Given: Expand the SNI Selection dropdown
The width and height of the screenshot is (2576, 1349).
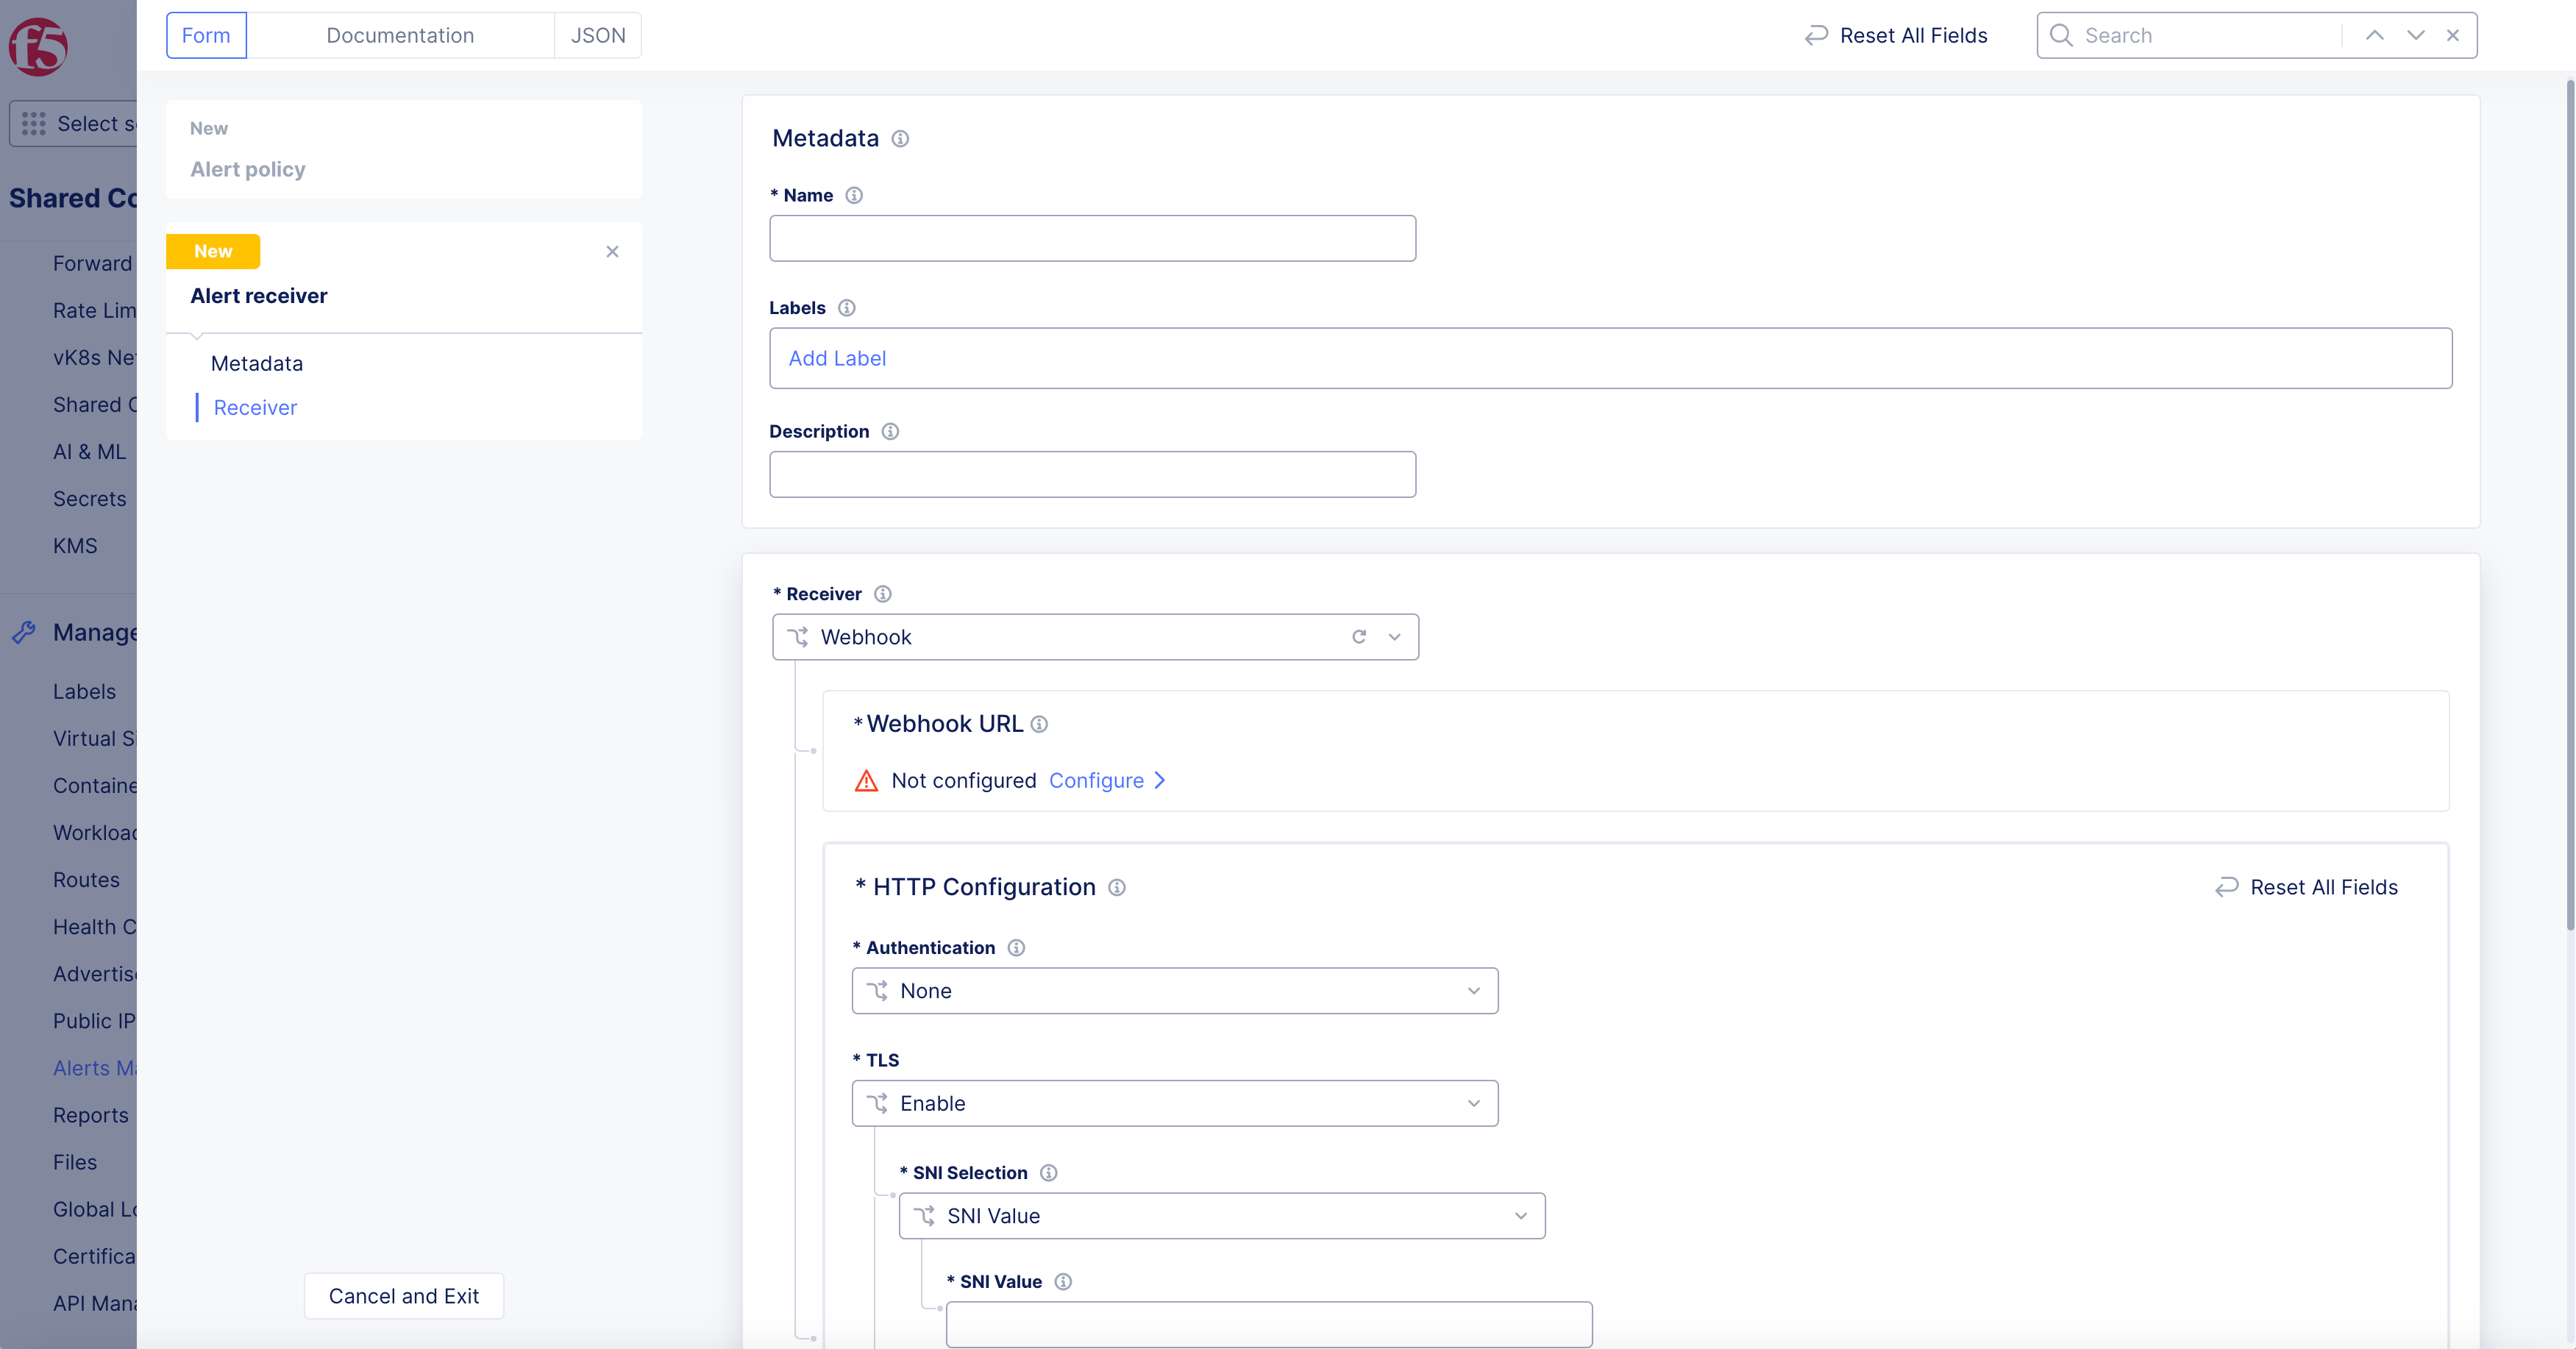Looking at the screenshot, I should pyautogui.click(x=1221, y=1216).
